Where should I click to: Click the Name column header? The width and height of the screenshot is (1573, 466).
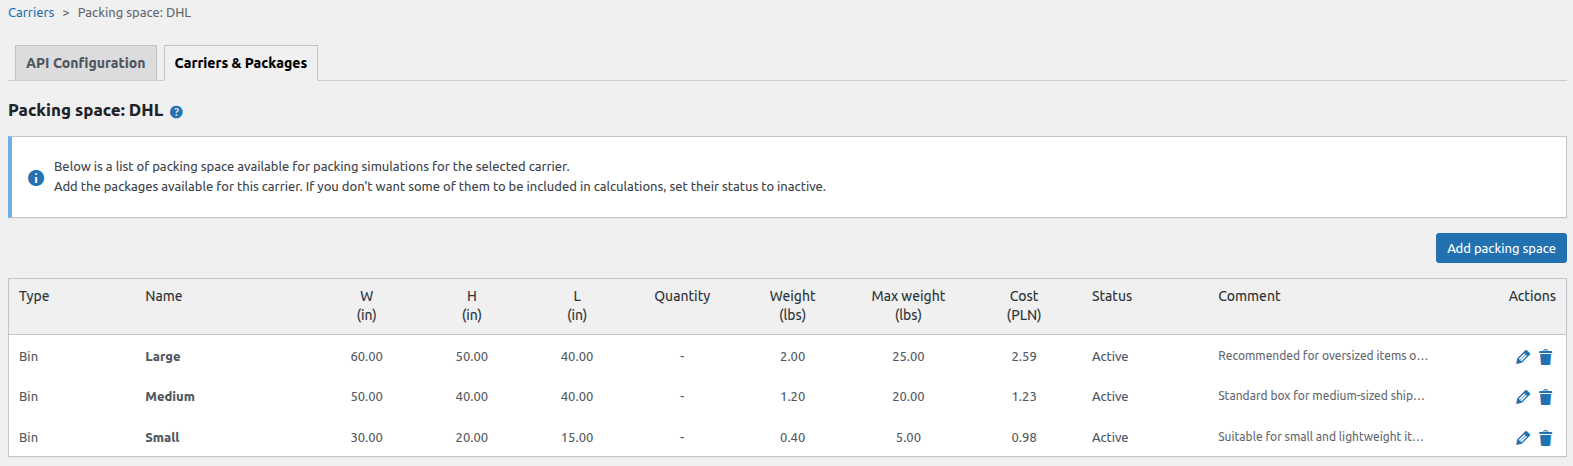[164, 296]
